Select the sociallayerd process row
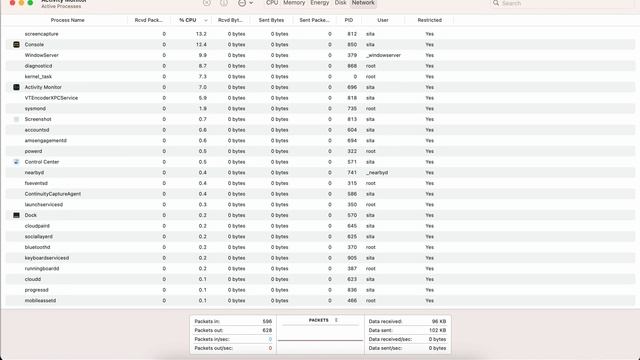The image size is (640, 360). [x=320, y=236]
